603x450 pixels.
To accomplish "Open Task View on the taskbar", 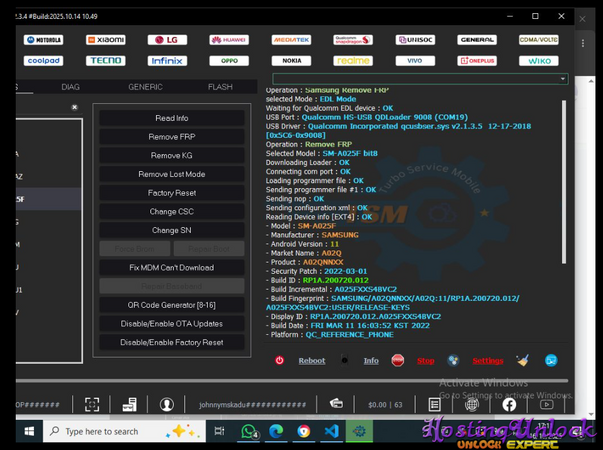I will tap(220, 432).
